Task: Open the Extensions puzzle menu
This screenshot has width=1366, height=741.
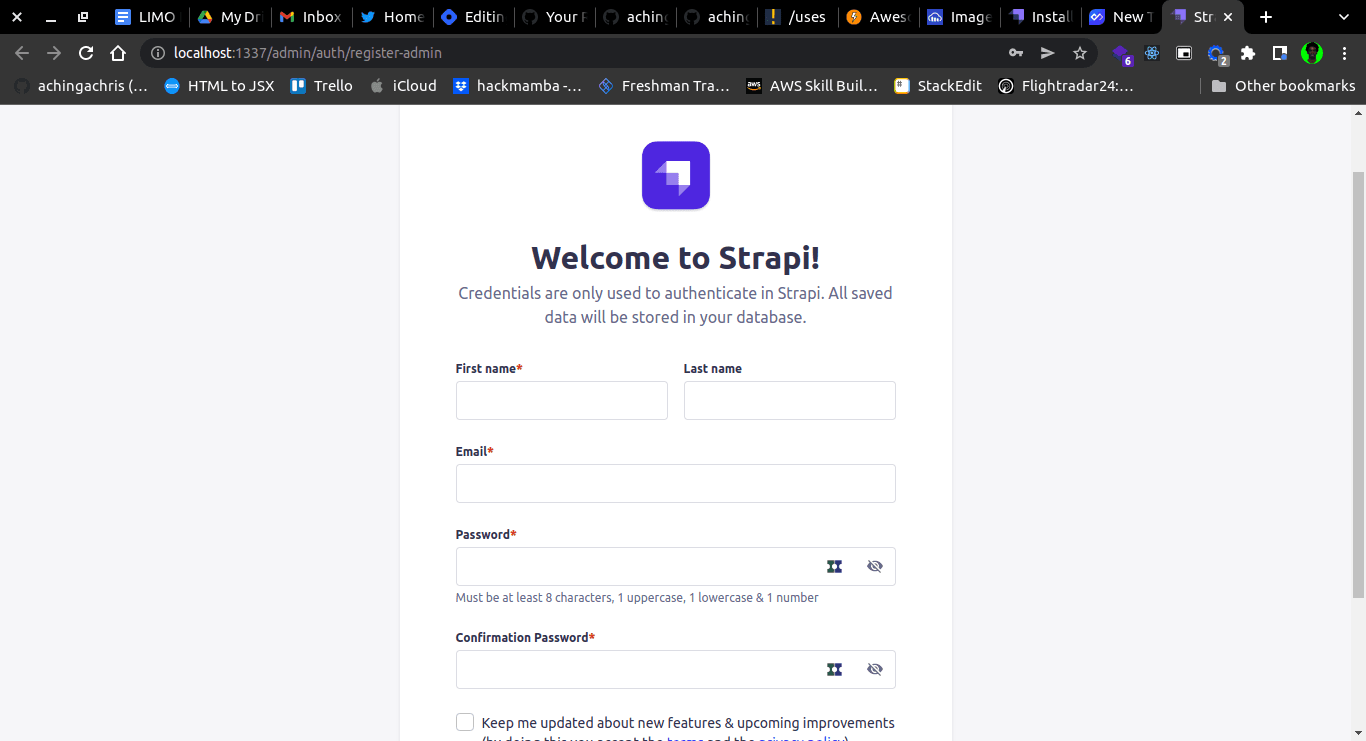Action: point(1248,53)
